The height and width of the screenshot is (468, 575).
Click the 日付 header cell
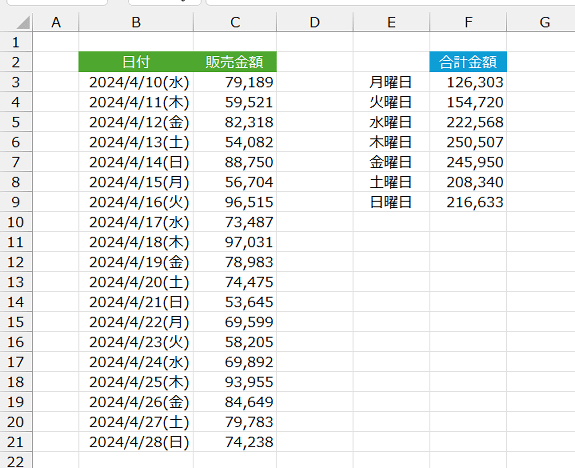136,62
